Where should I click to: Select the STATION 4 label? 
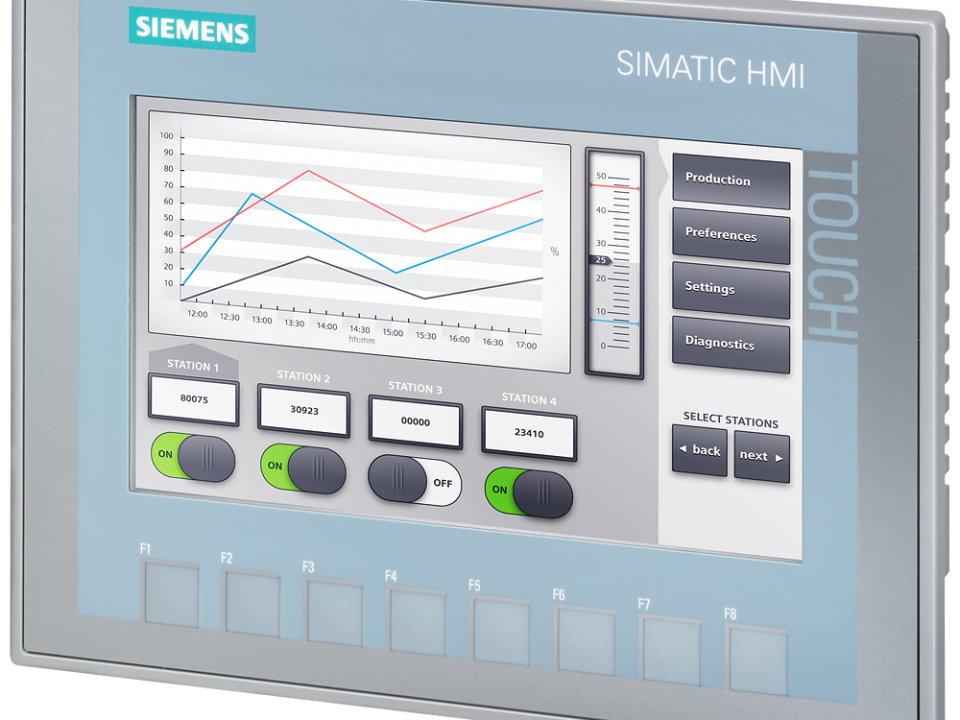pyautogui.click(x=529, y=399)
